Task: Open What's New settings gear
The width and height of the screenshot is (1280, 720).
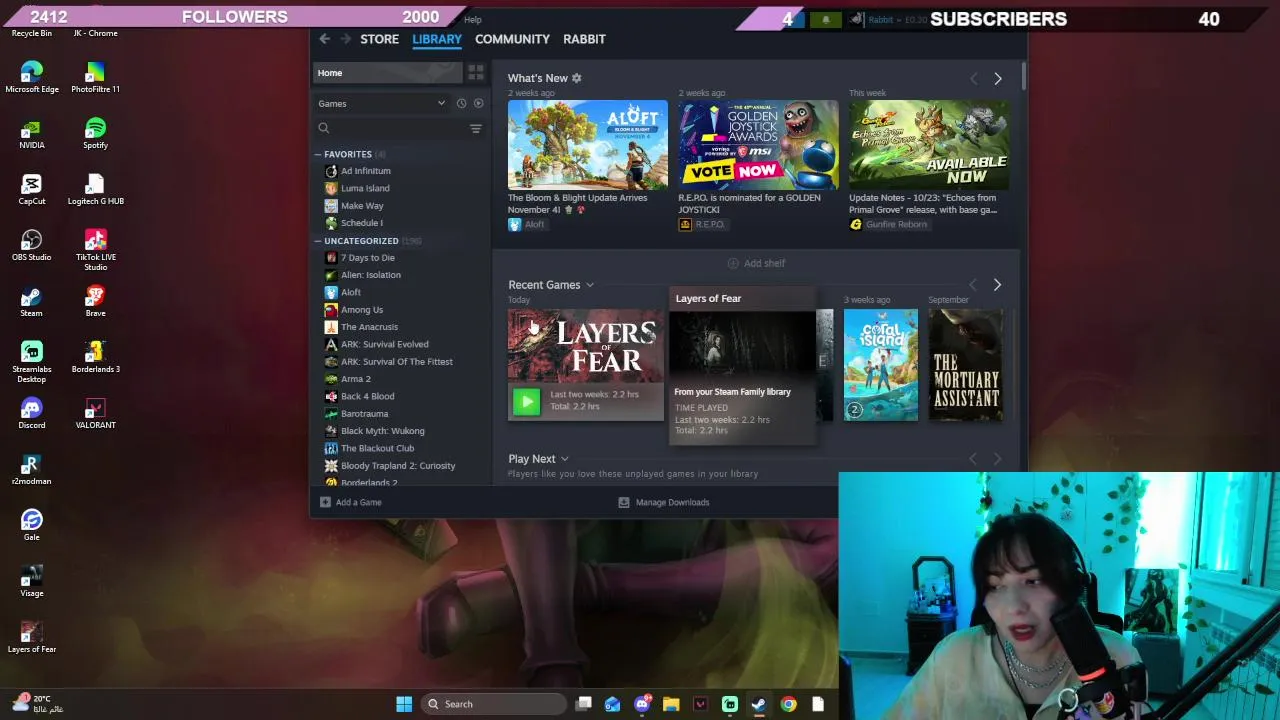Action: [x=576, y=78]
